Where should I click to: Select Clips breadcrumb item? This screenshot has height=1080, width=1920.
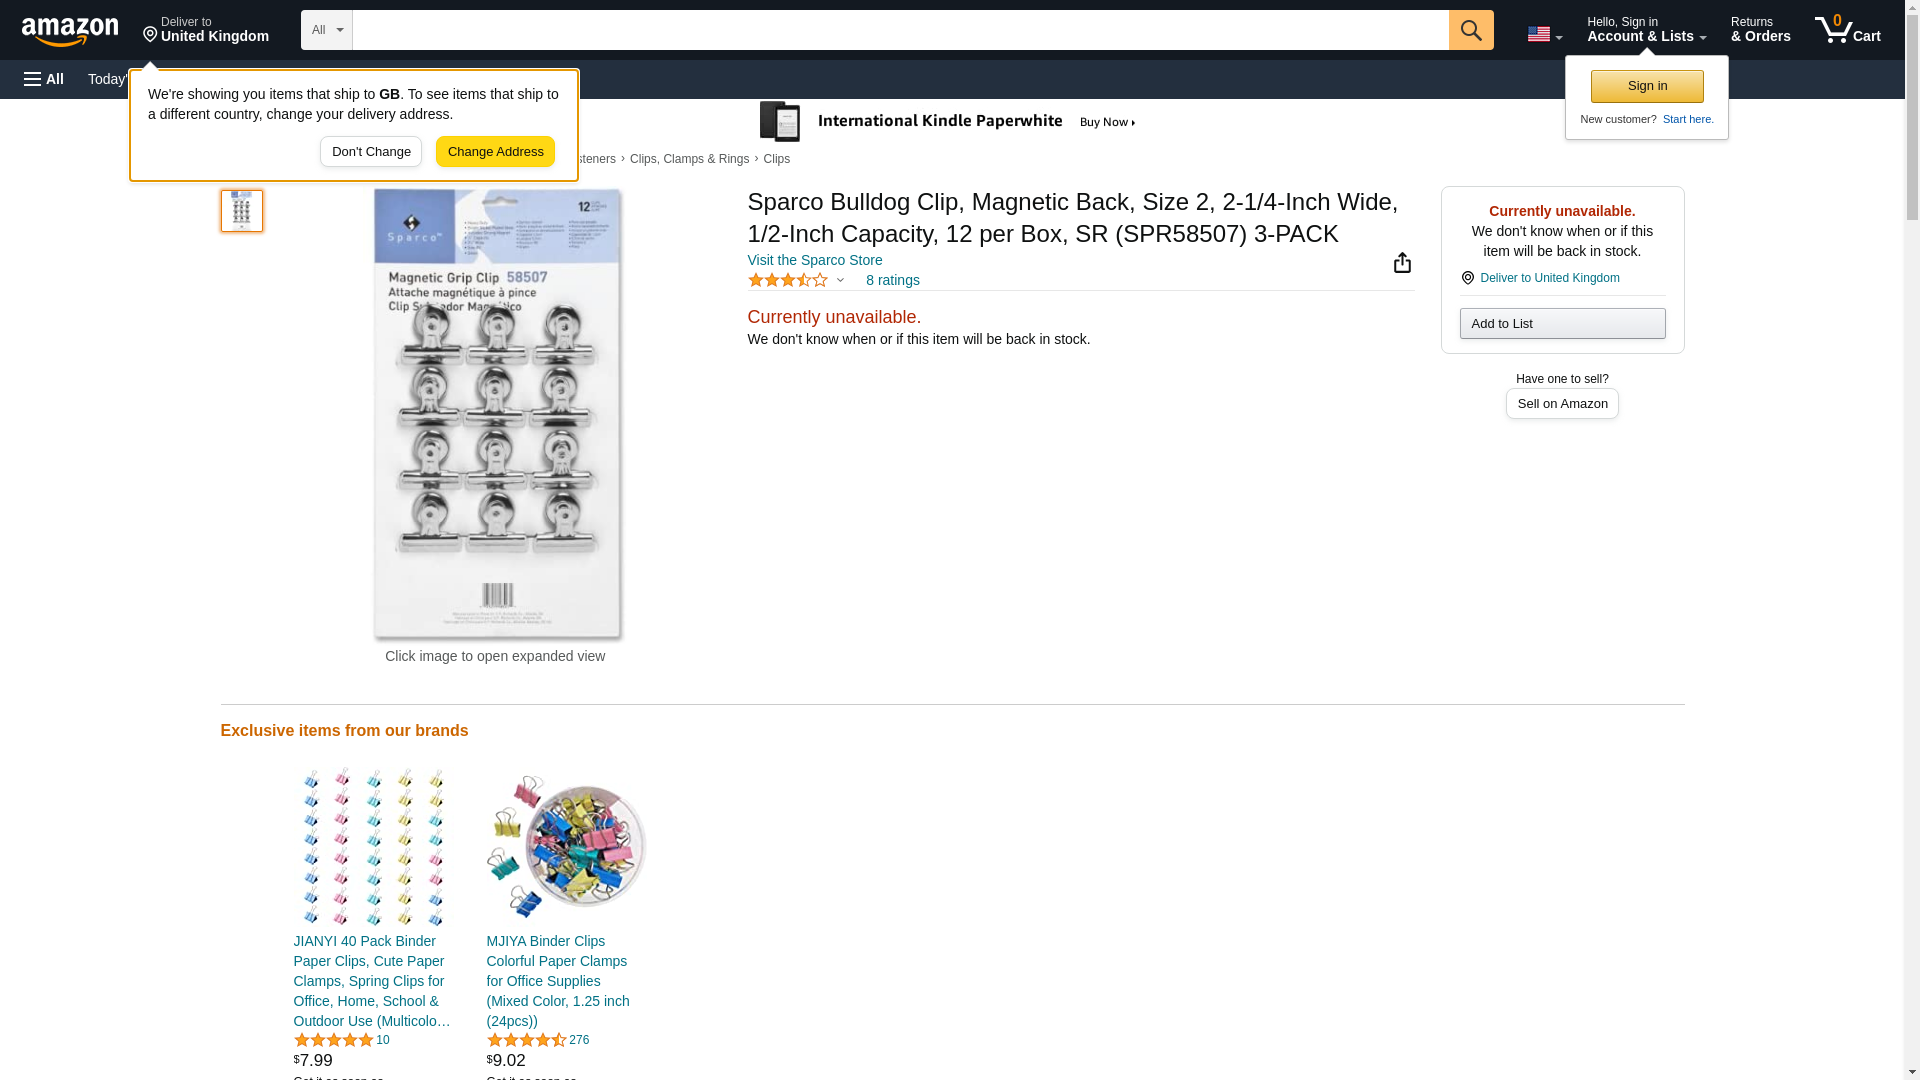point(776,159)
